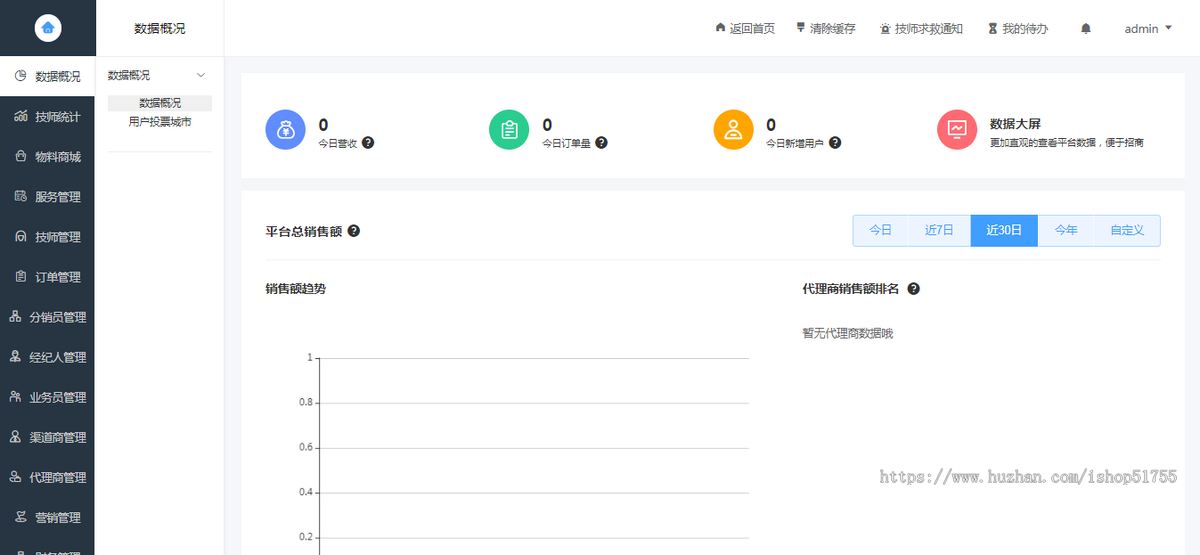Open 数据概况 submenu item
This screenshot has width=1200, height=555.
[160, 103]
